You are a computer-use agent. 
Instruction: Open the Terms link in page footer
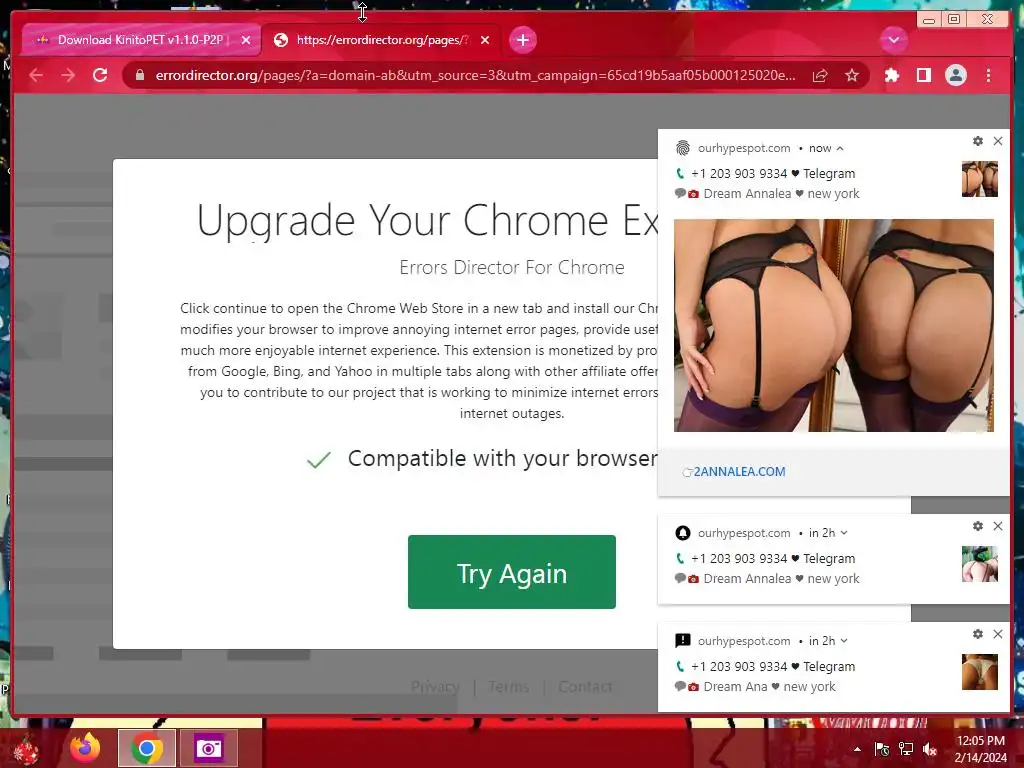click(508, 686)
